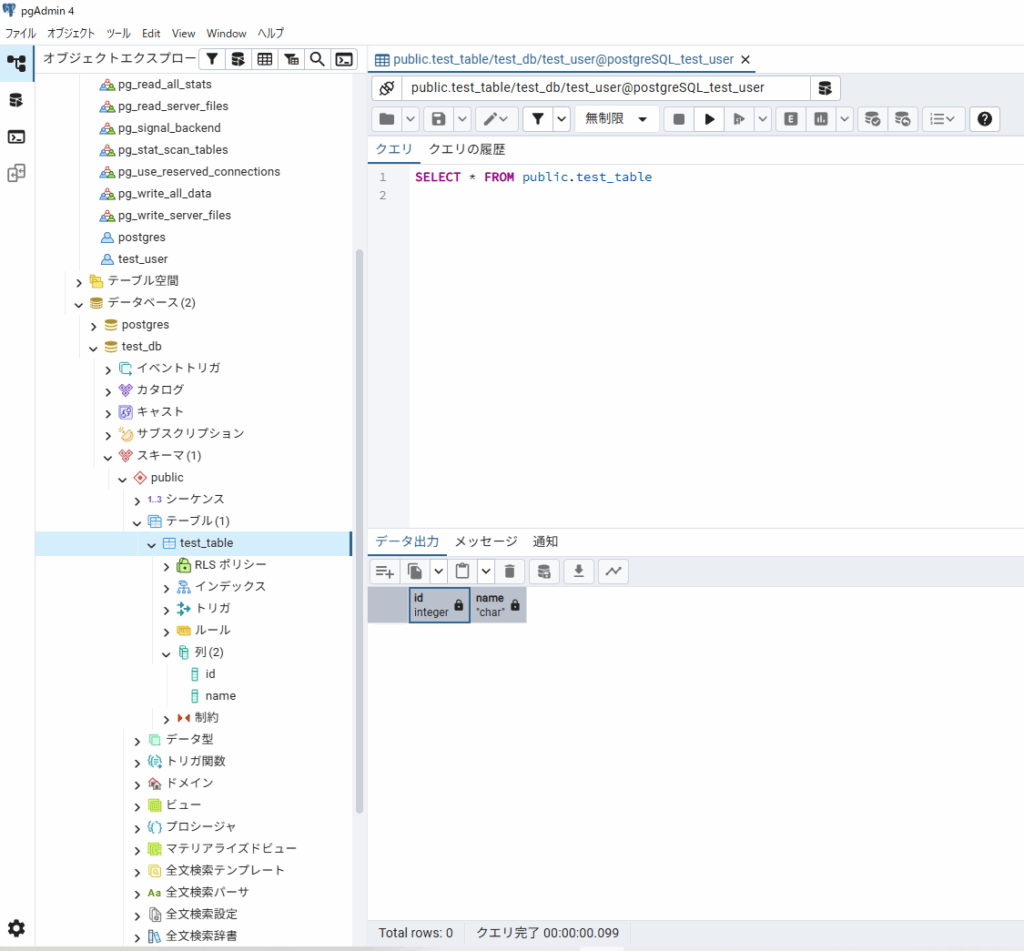Open the schema diff sidebar icon

(16, 173)
